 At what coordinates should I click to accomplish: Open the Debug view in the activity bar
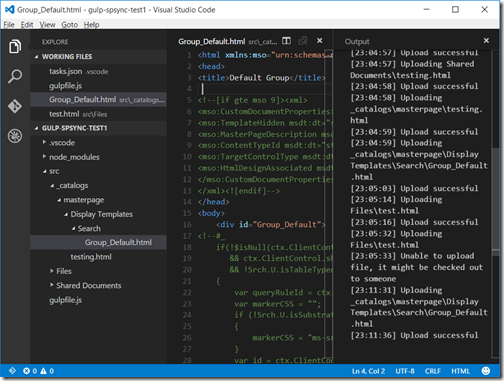15,136
